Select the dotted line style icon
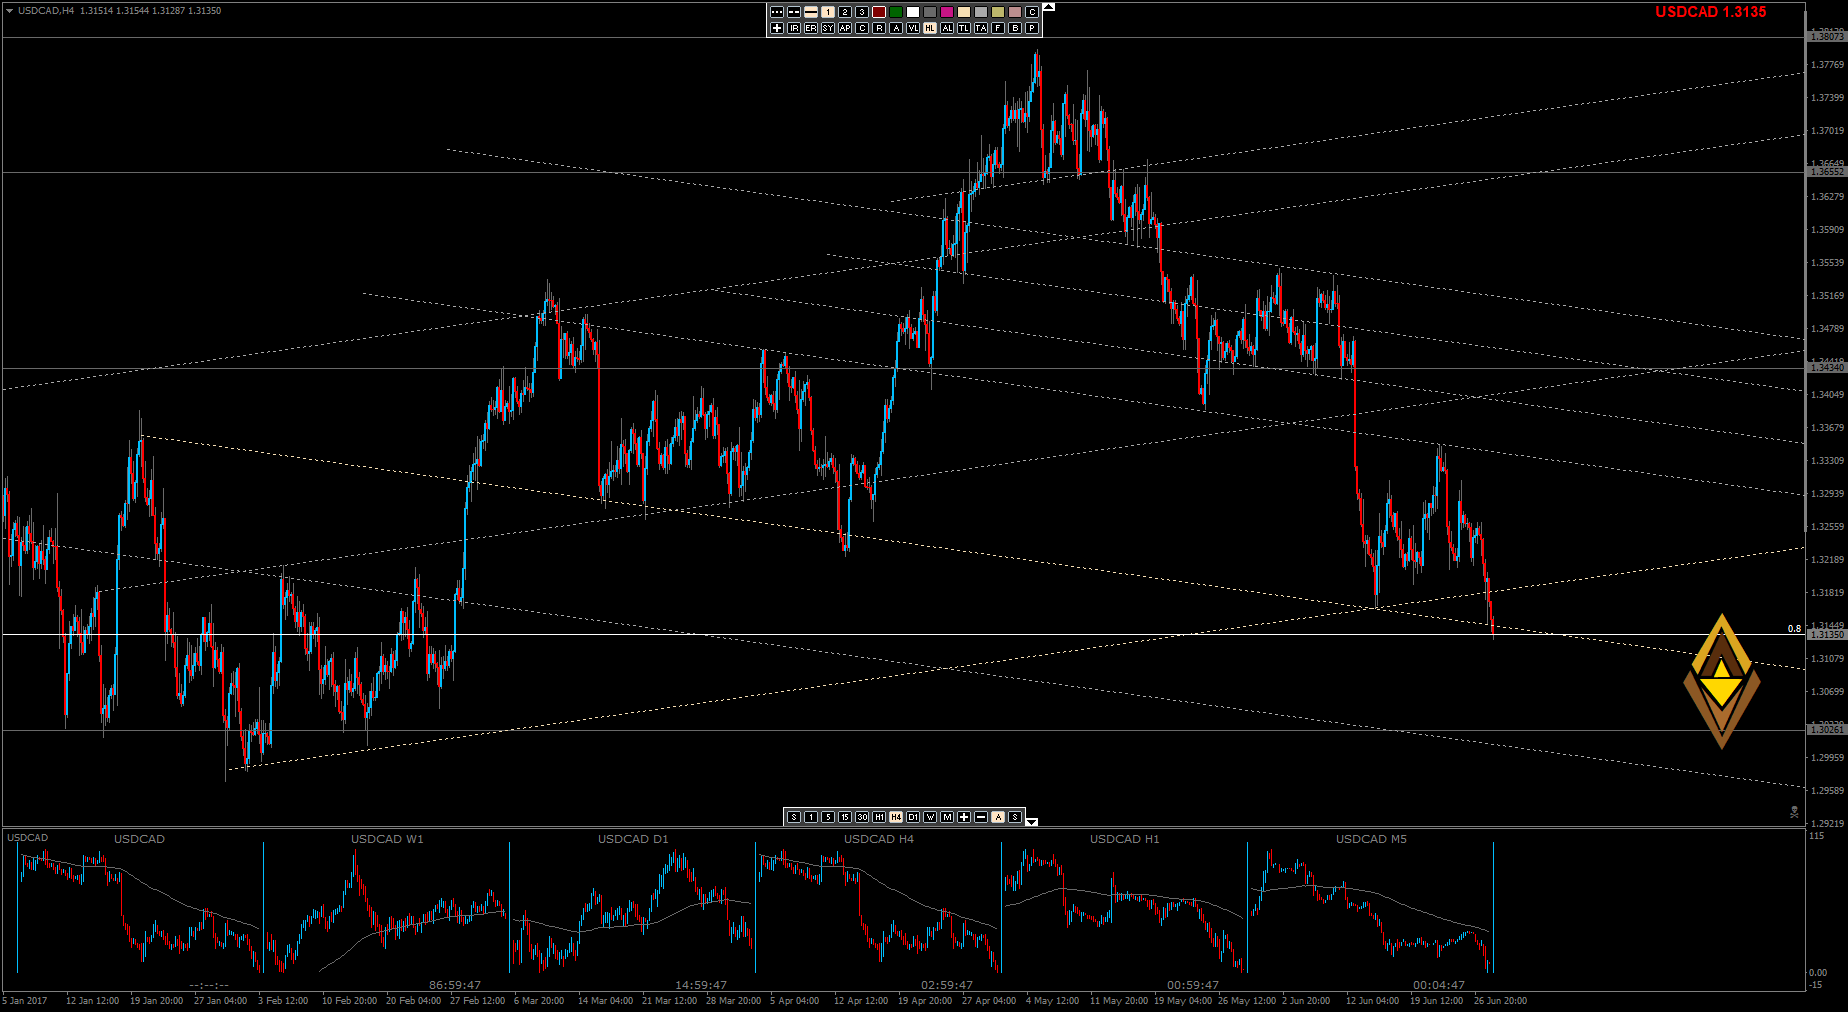1848x1012 pixels. 777,12
